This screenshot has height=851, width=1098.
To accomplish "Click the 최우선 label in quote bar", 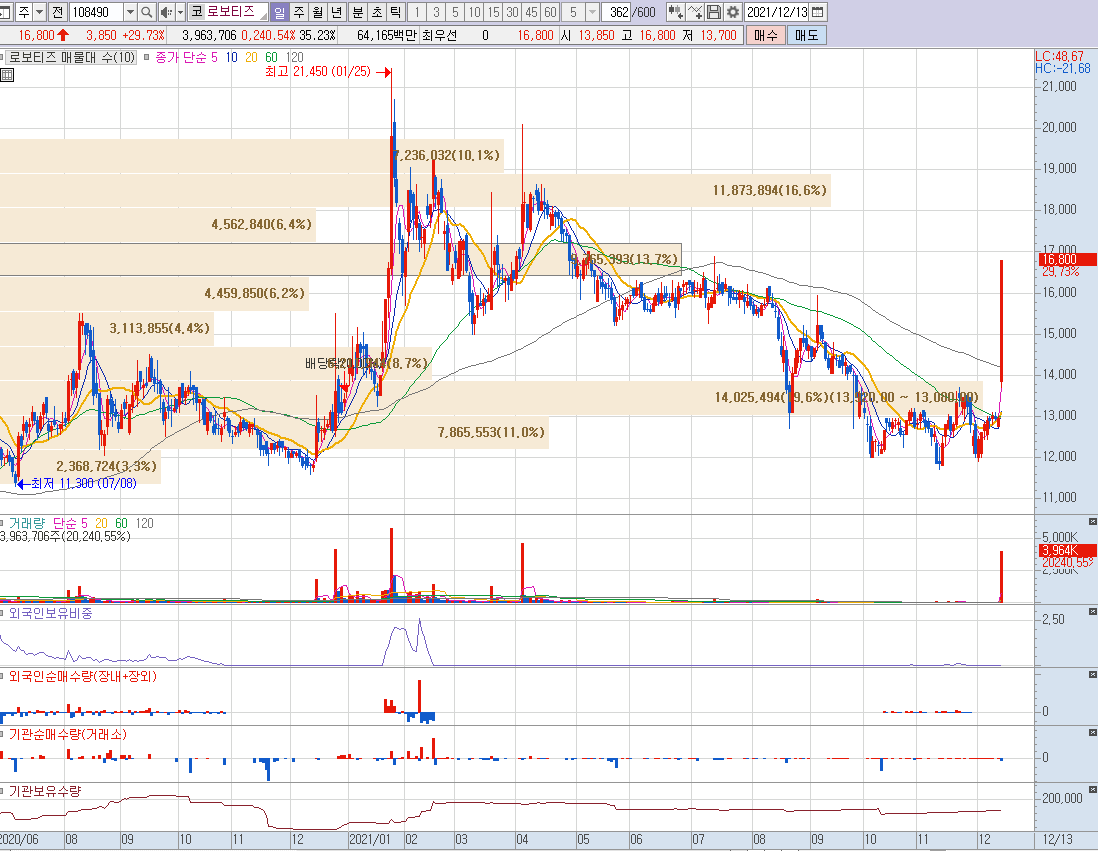I will click(x=440, y=35).
